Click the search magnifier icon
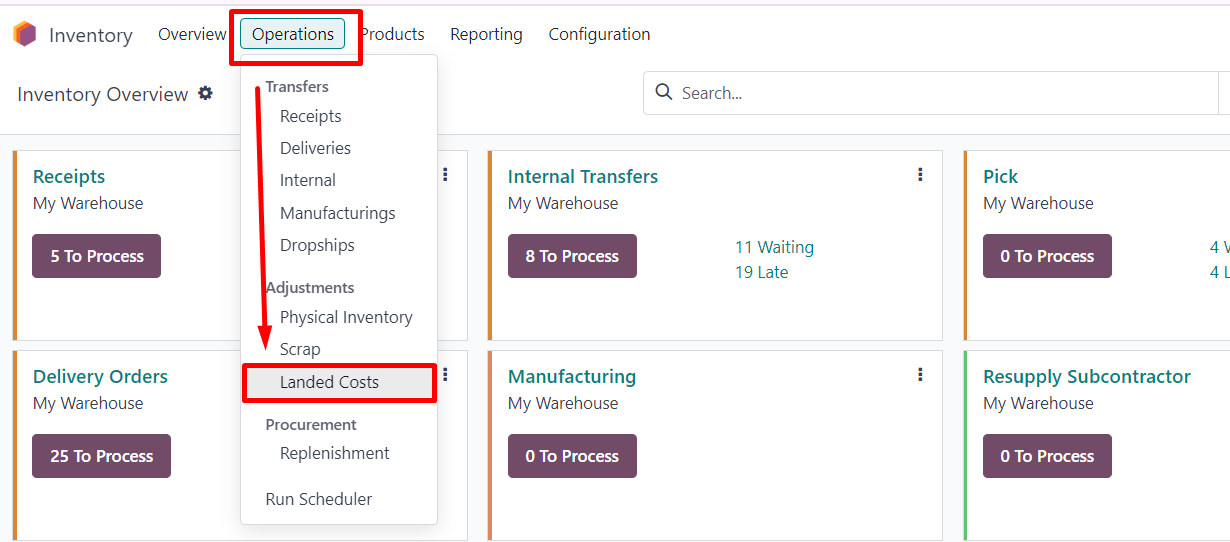Image resolution: width=1230 pixels, height=542 pixels. [663, 92]
